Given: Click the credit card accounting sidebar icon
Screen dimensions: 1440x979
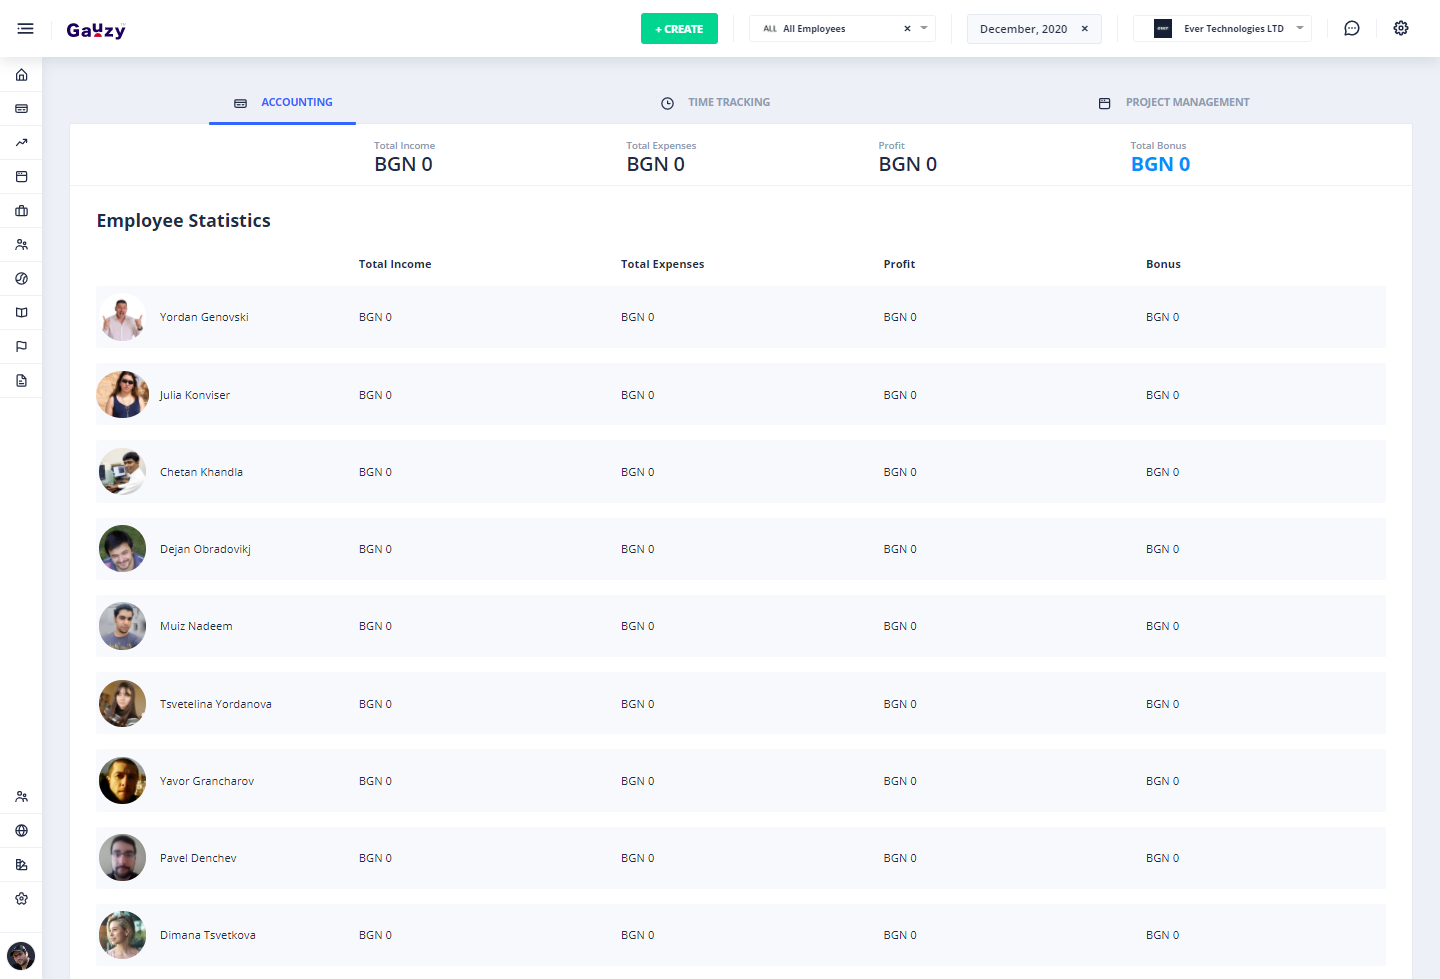Looking at the screenshot, I should tap(21, 109).
